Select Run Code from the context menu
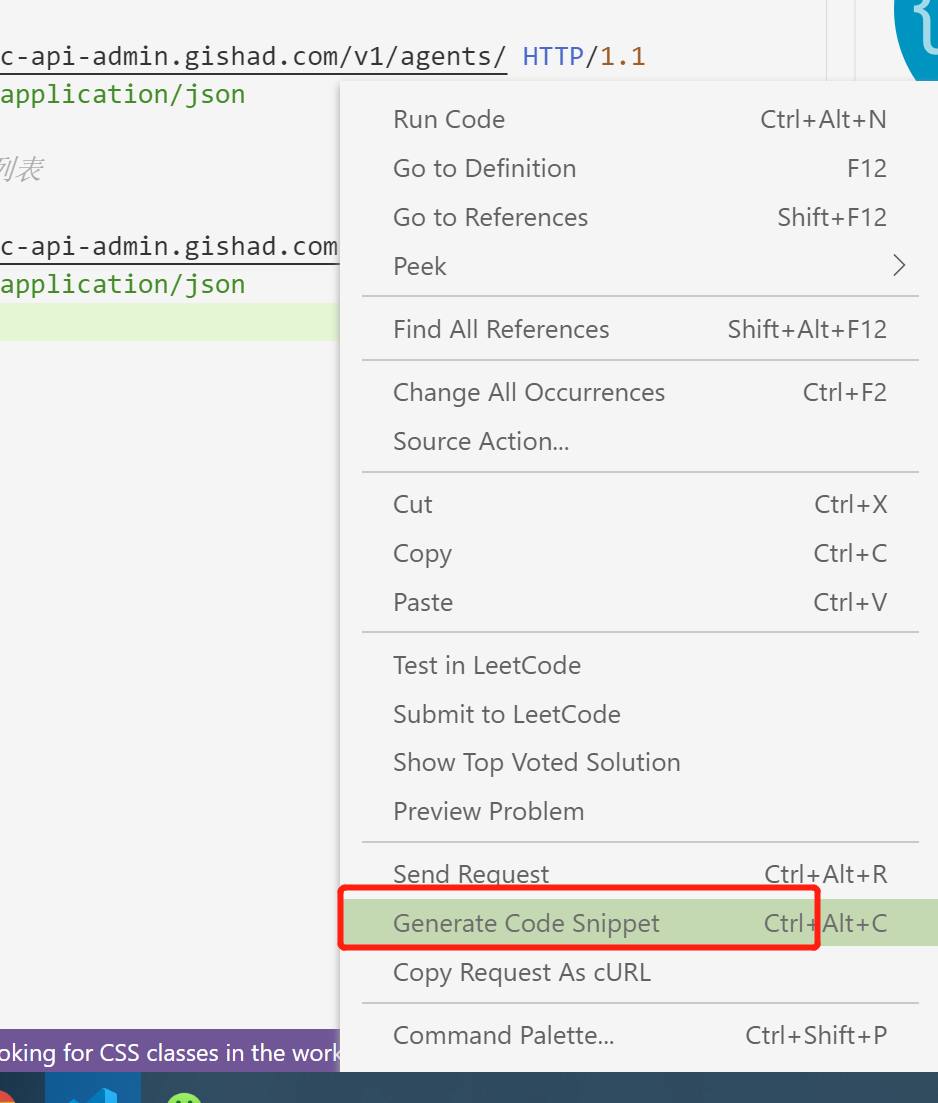This screenshot has height=1103, width=938. pos(449,120)
